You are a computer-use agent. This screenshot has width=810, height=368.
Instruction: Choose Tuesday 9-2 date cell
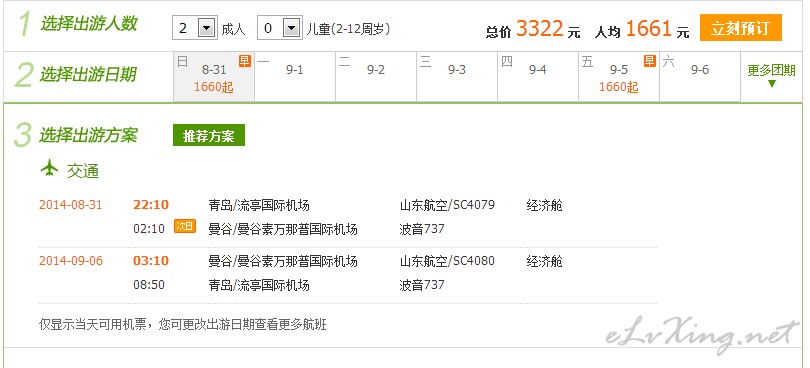[376, 76]
